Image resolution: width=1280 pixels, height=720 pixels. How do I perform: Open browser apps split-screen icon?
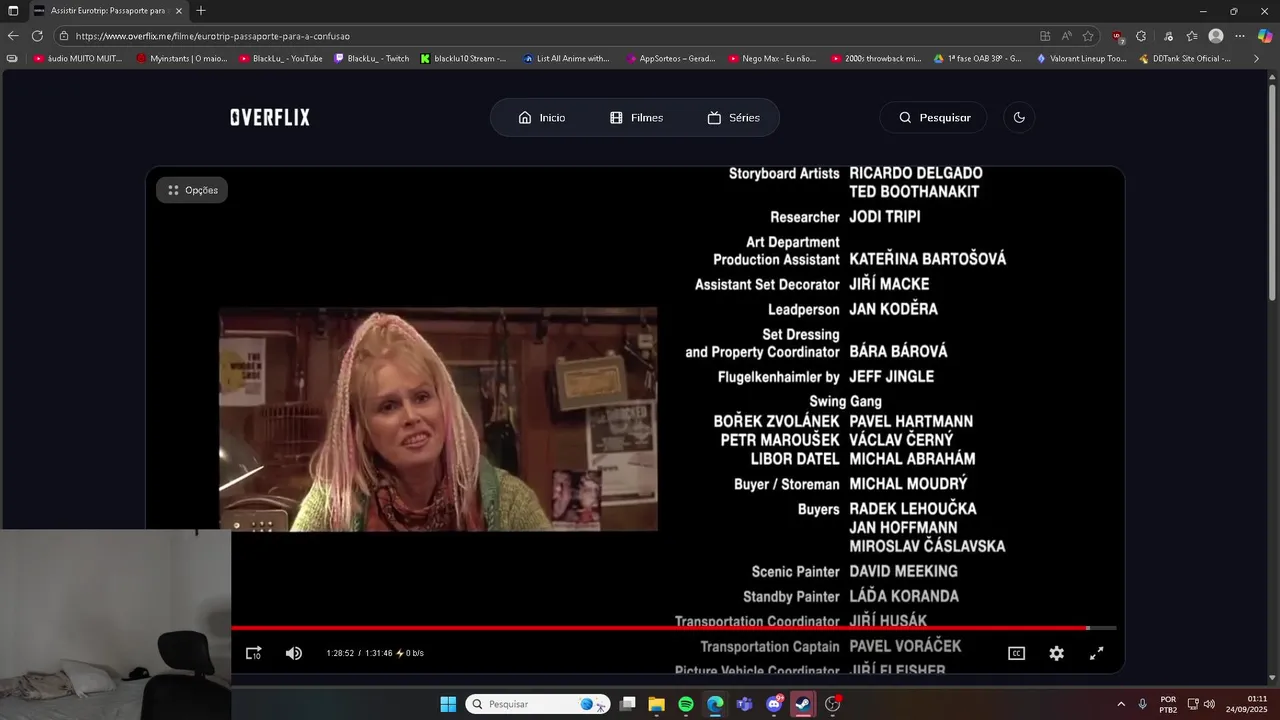pos(1045,36)
